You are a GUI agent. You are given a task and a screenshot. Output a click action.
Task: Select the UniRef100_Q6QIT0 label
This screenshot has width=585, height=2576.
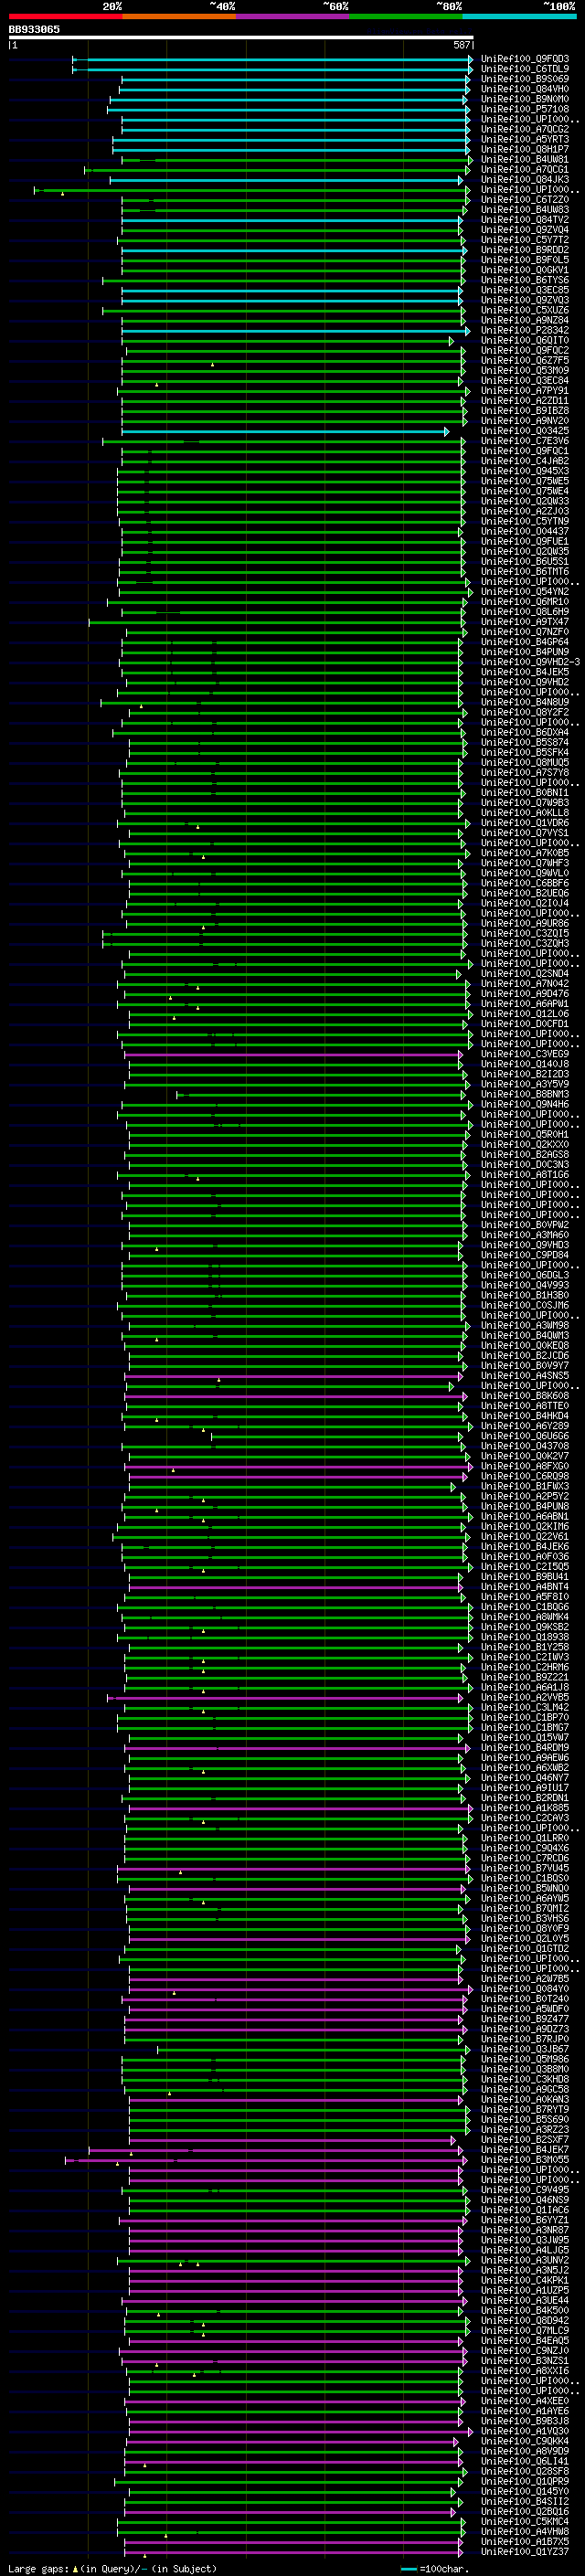click(x=525, y=340)
